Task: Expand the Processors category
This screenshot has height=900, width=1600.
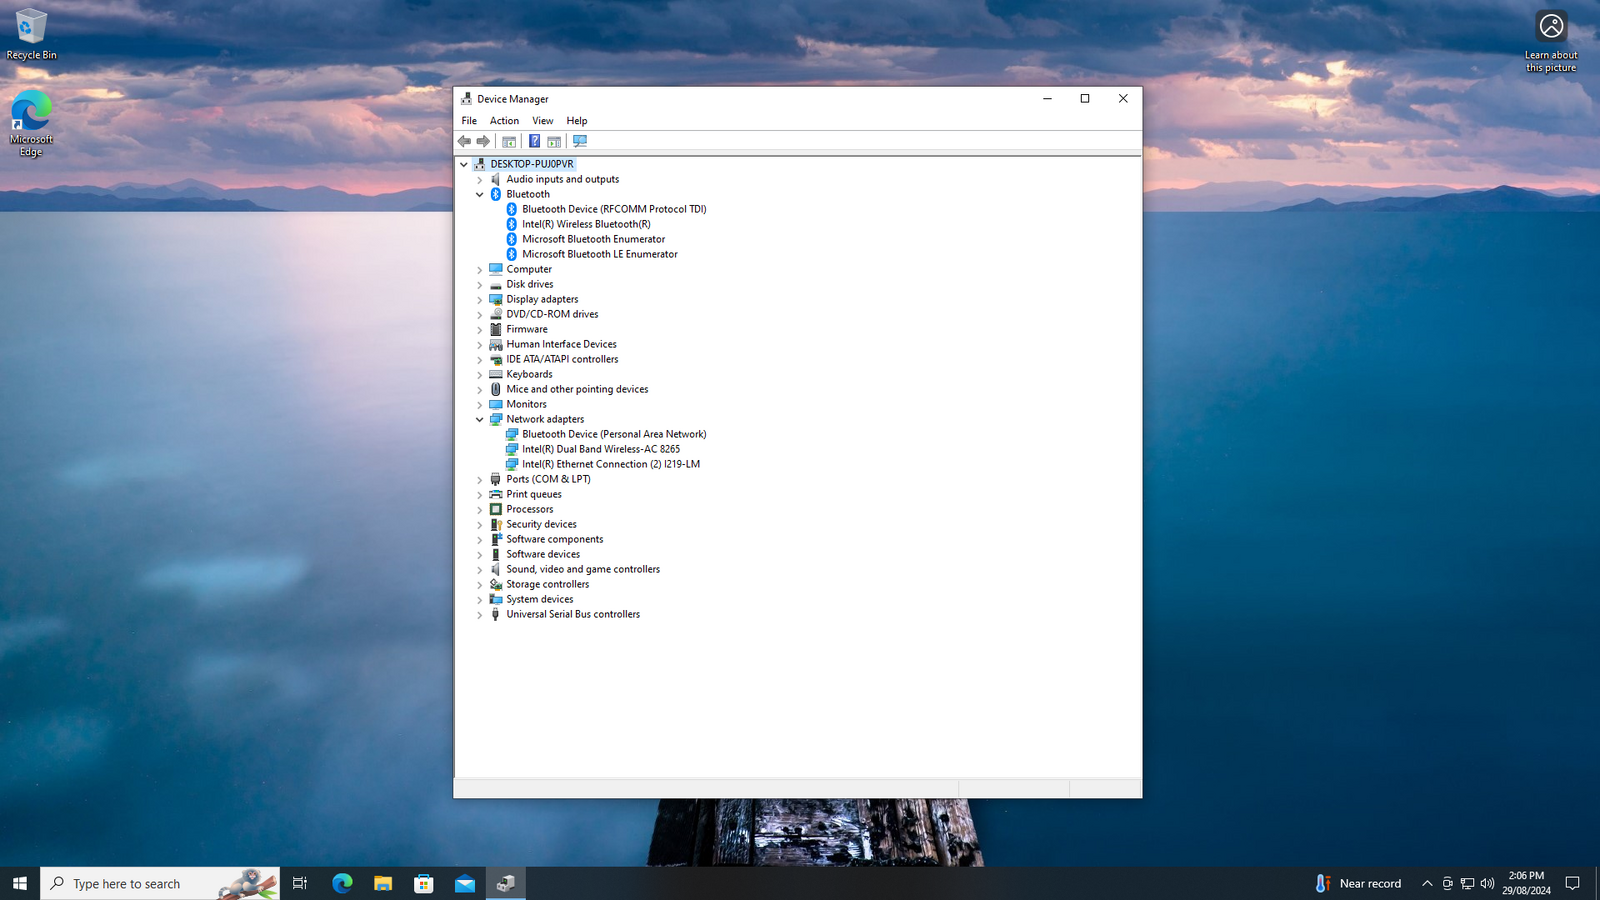Action: [480, 510]
